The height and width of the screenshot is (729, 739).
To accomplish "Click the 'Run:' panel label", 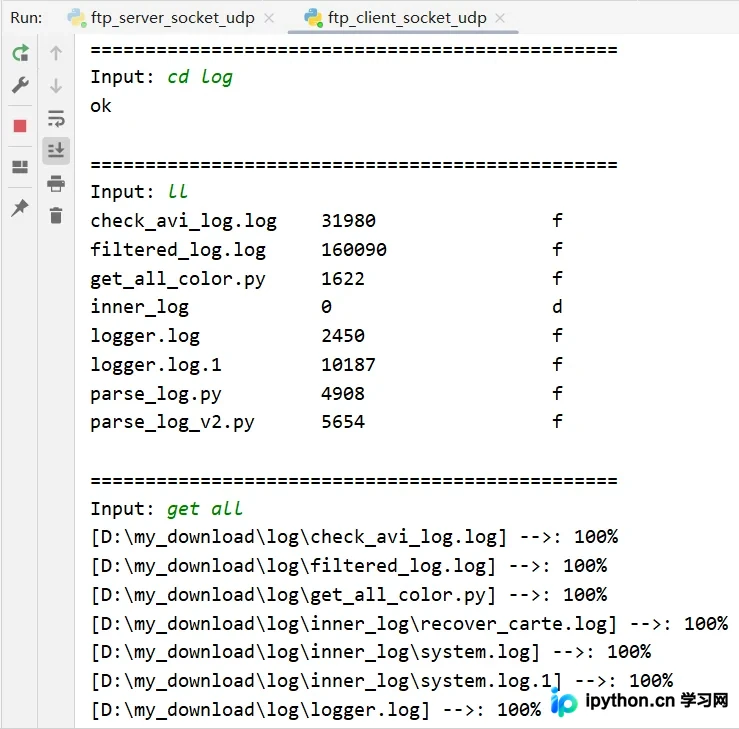I will (26, 18).
